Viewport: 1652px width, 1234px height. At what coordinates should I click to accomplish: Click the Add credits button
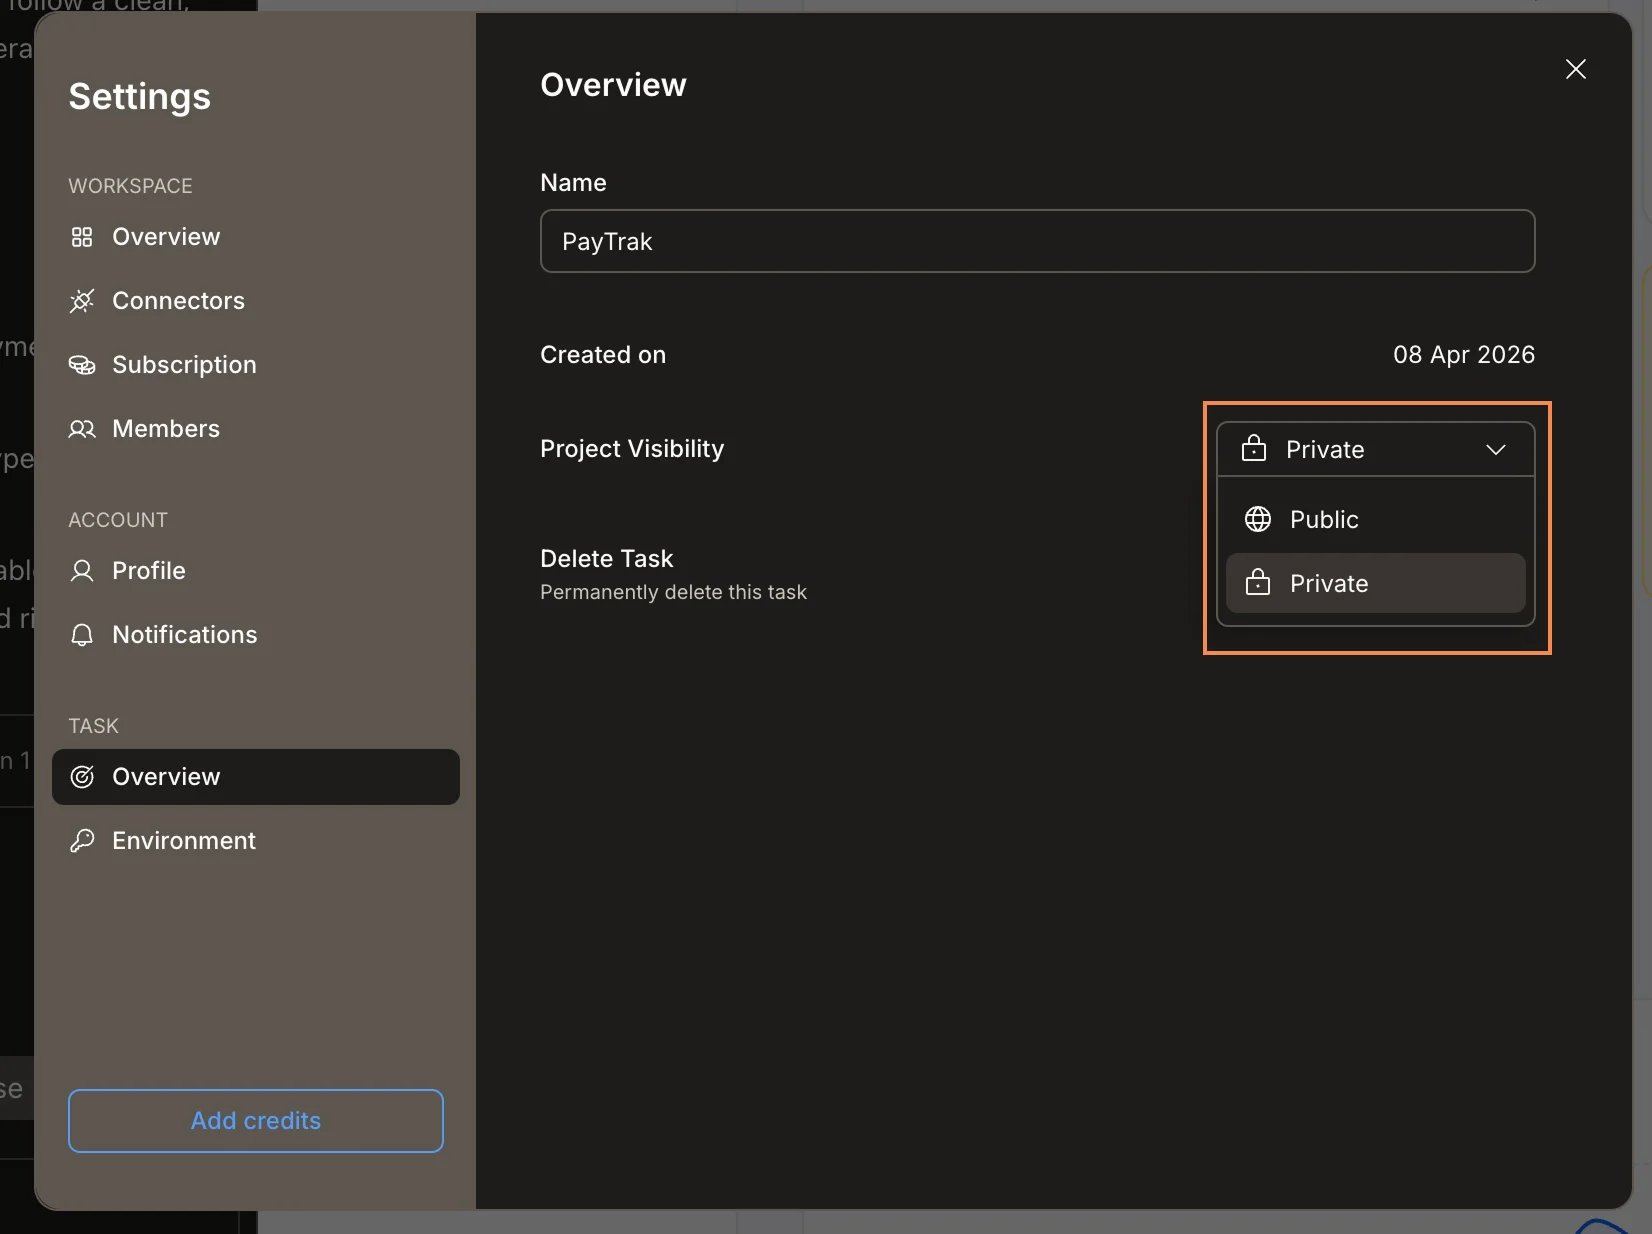point(256,1121)
